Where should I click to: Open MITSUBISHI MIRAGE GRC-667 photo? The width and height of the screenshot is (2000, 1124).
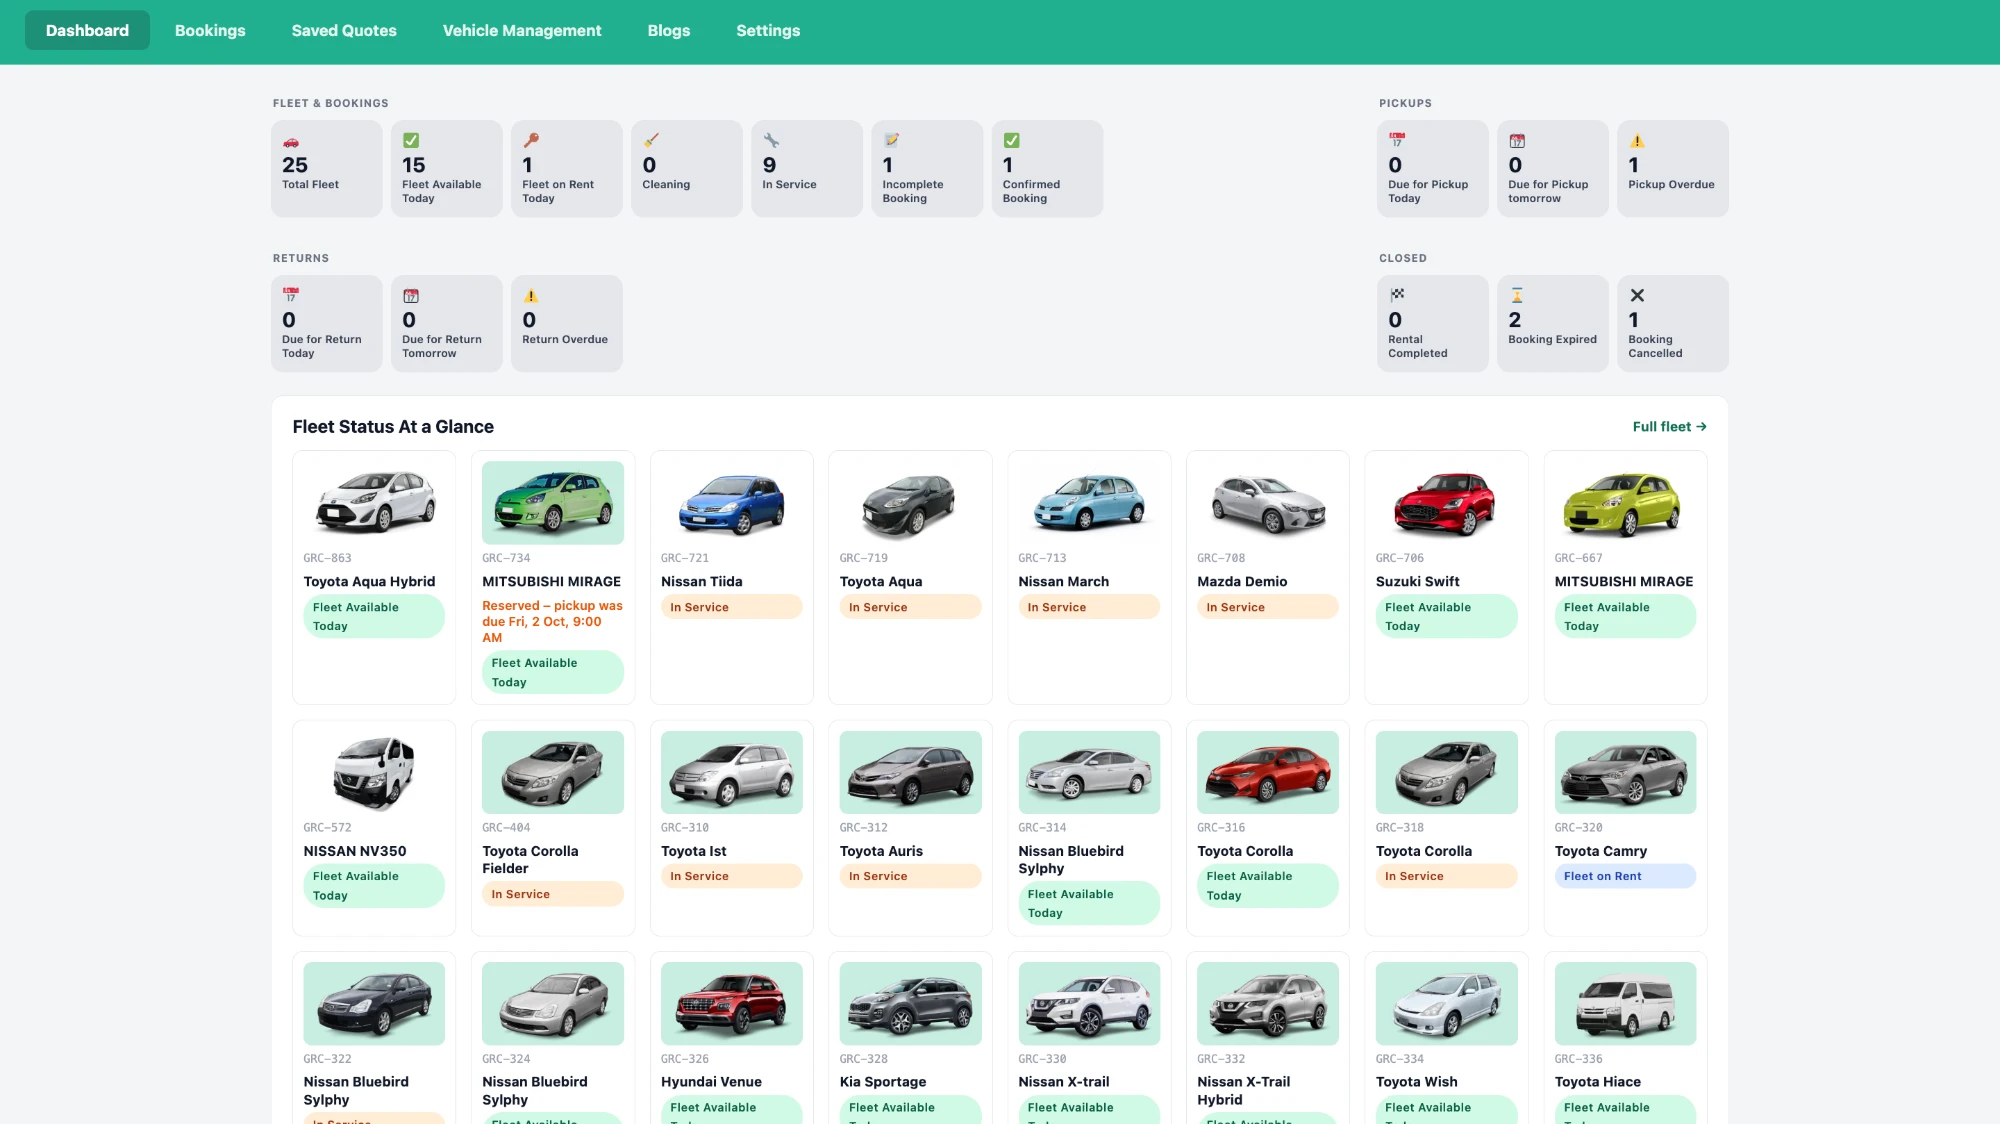click(x=1625, y=503)
